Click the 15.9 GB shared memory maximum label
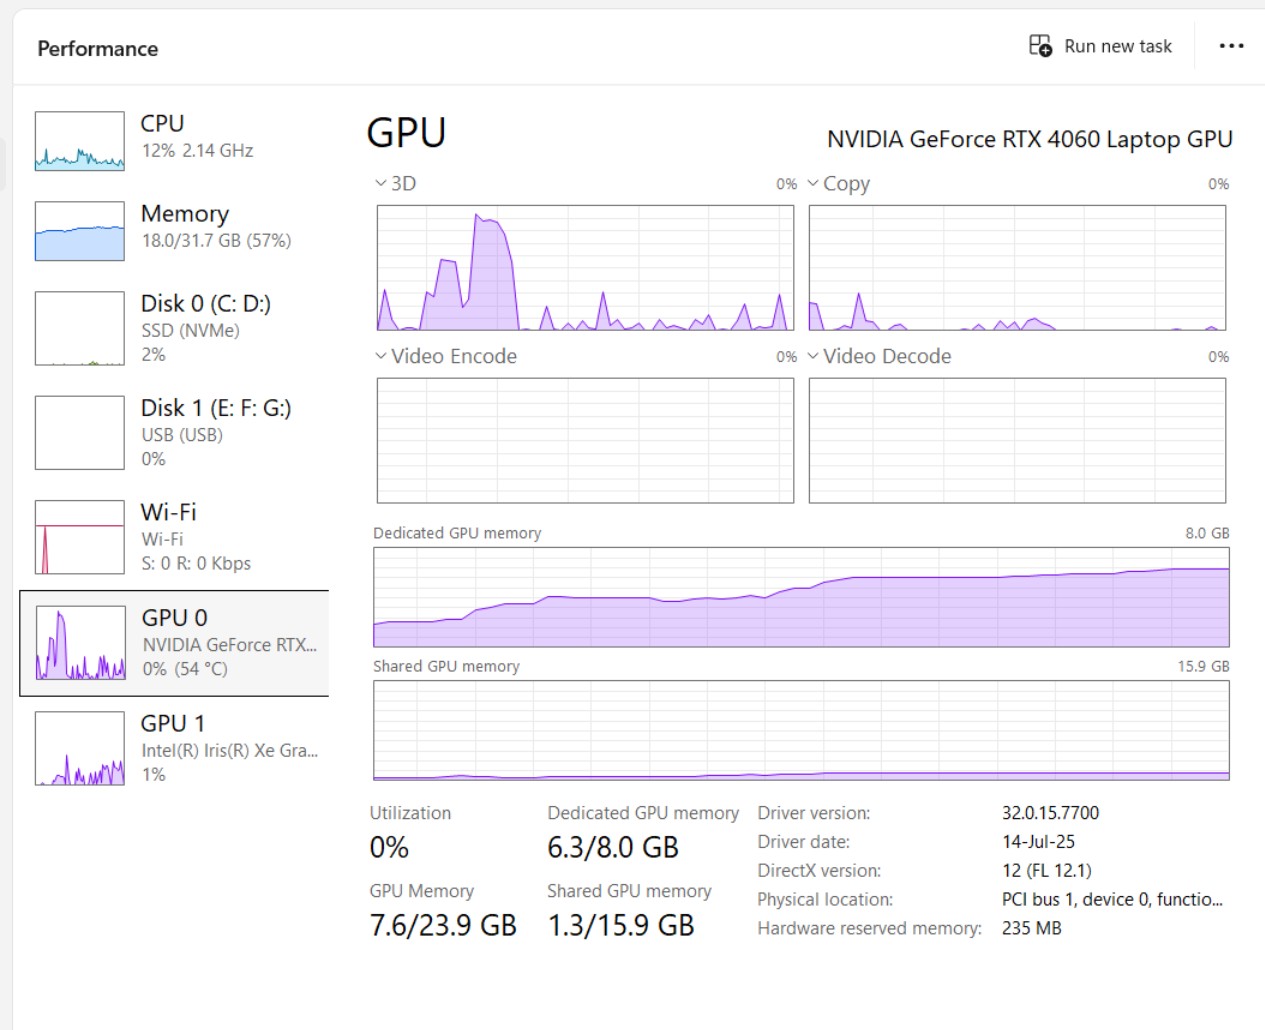Image resolution: width=1265 pixels, height=1030 pixels. 1203,666
